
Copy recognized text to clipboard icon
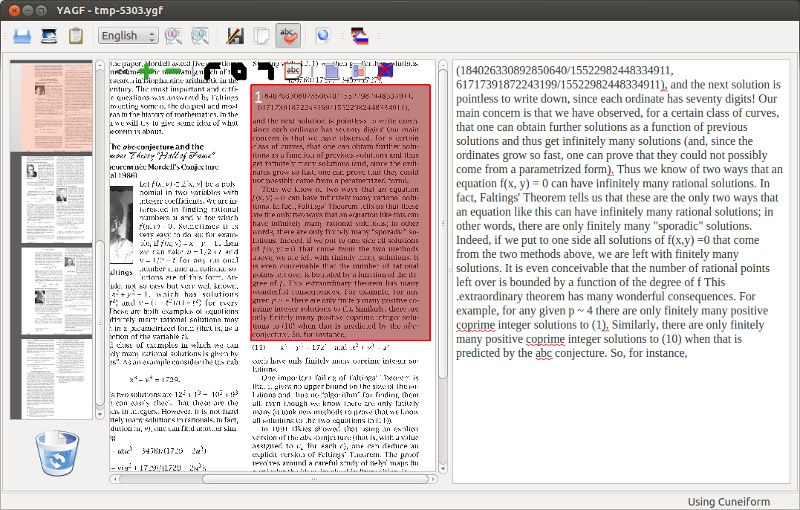coord(261,36)
